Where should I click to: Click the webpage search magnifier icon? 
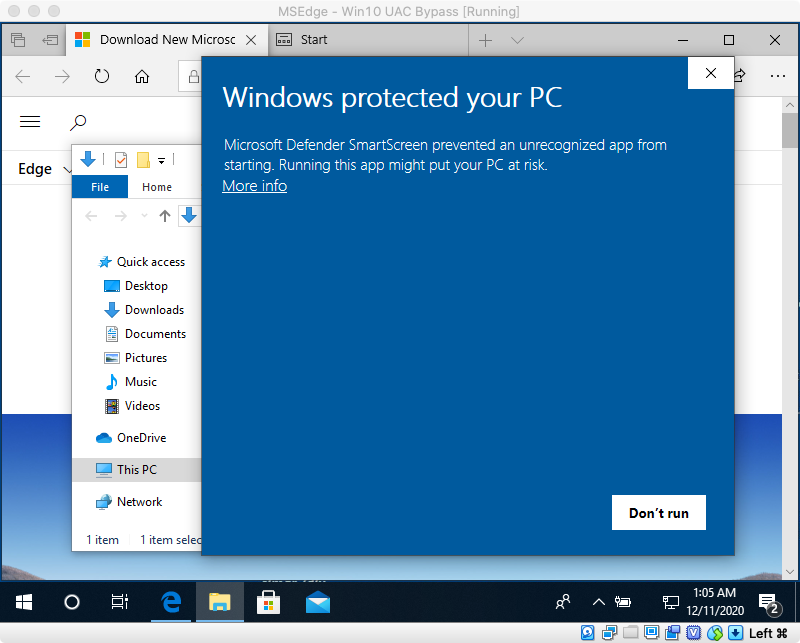pyautogui.click(x=78, y=122)
